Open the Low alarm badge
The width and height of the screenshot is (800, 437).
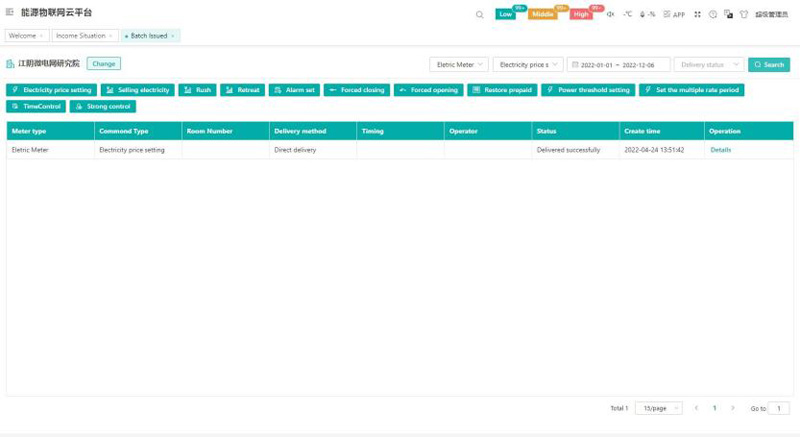pos(506,14)
